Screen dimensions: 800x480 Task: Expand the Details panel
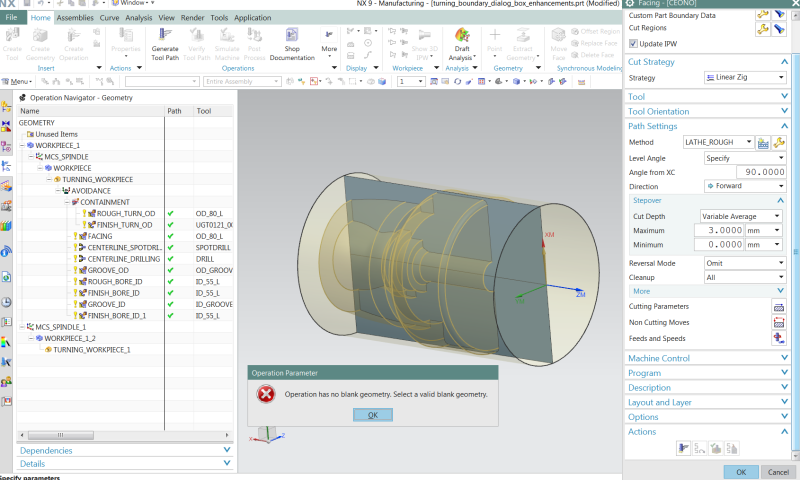[x=125, y=464]
